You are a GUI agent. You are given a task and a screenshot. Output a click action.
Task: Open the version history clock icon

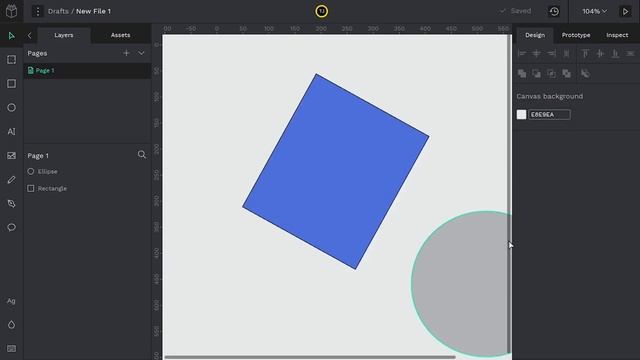pyautogui.click(x=554, y=11)
